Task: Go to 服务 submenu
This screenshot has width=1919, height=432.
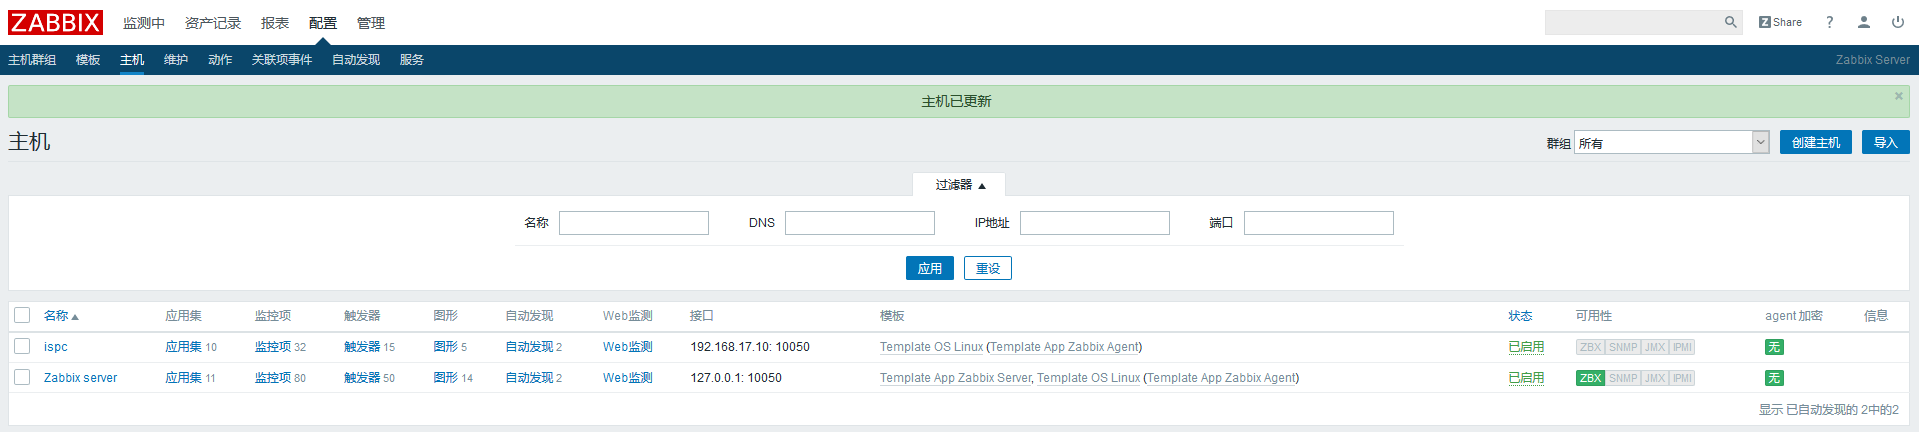Action: 412,60
